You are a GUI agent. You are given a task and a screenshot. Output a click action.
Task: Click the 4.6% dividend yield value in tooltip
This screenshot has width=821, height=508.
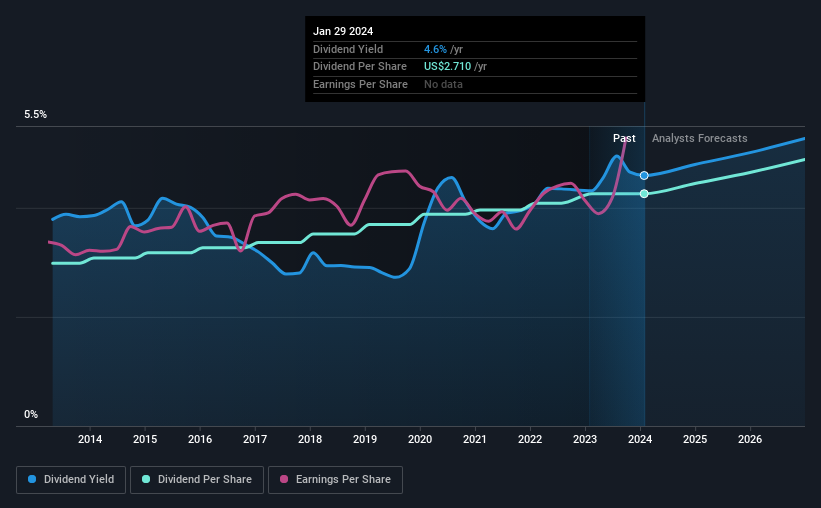click(x=435, y=49)
